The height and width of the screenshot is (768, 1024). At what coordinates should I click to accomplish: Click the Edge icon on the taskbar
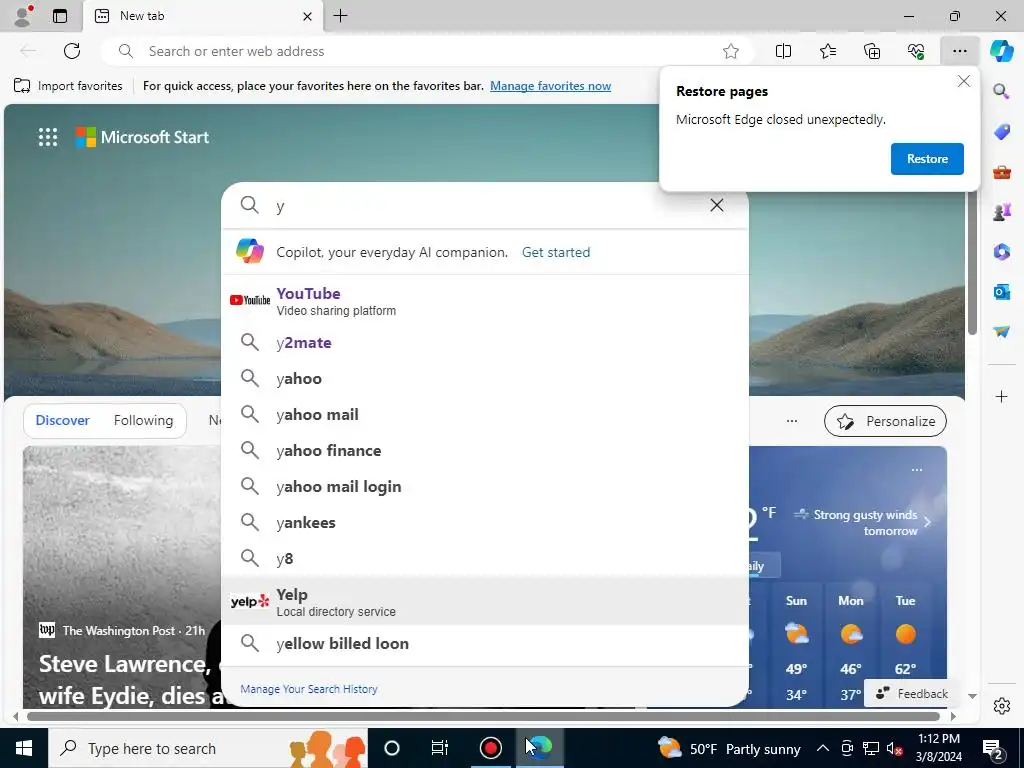[x=540, y=748]
